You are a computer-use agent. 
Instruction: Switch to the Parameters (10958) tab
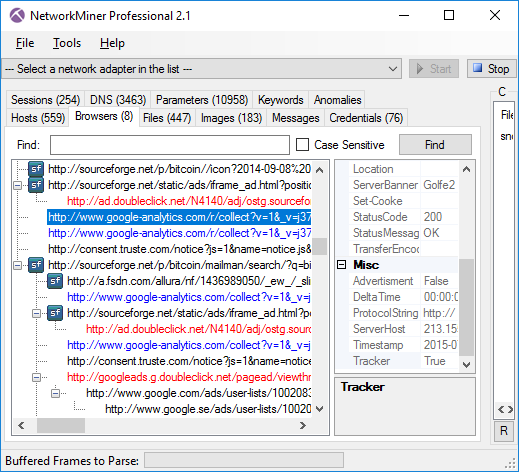pyautogui.click(x=202, y=100)
